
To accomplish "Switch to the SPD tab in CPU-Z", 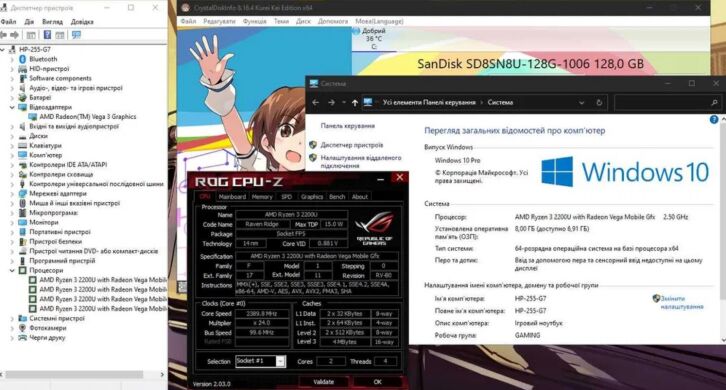I will (287, 197).
